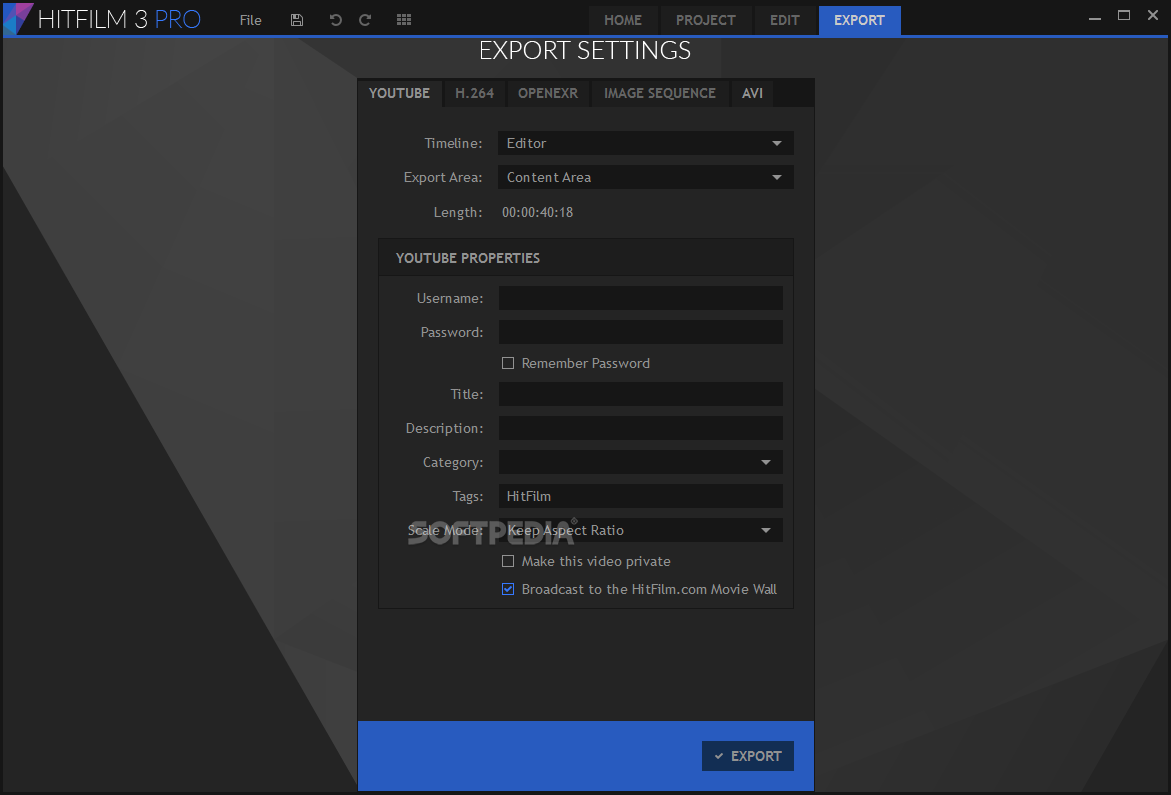Screen dimensions: 1171x795
Task: Open the AVI export tab
Action: (752, 93)
